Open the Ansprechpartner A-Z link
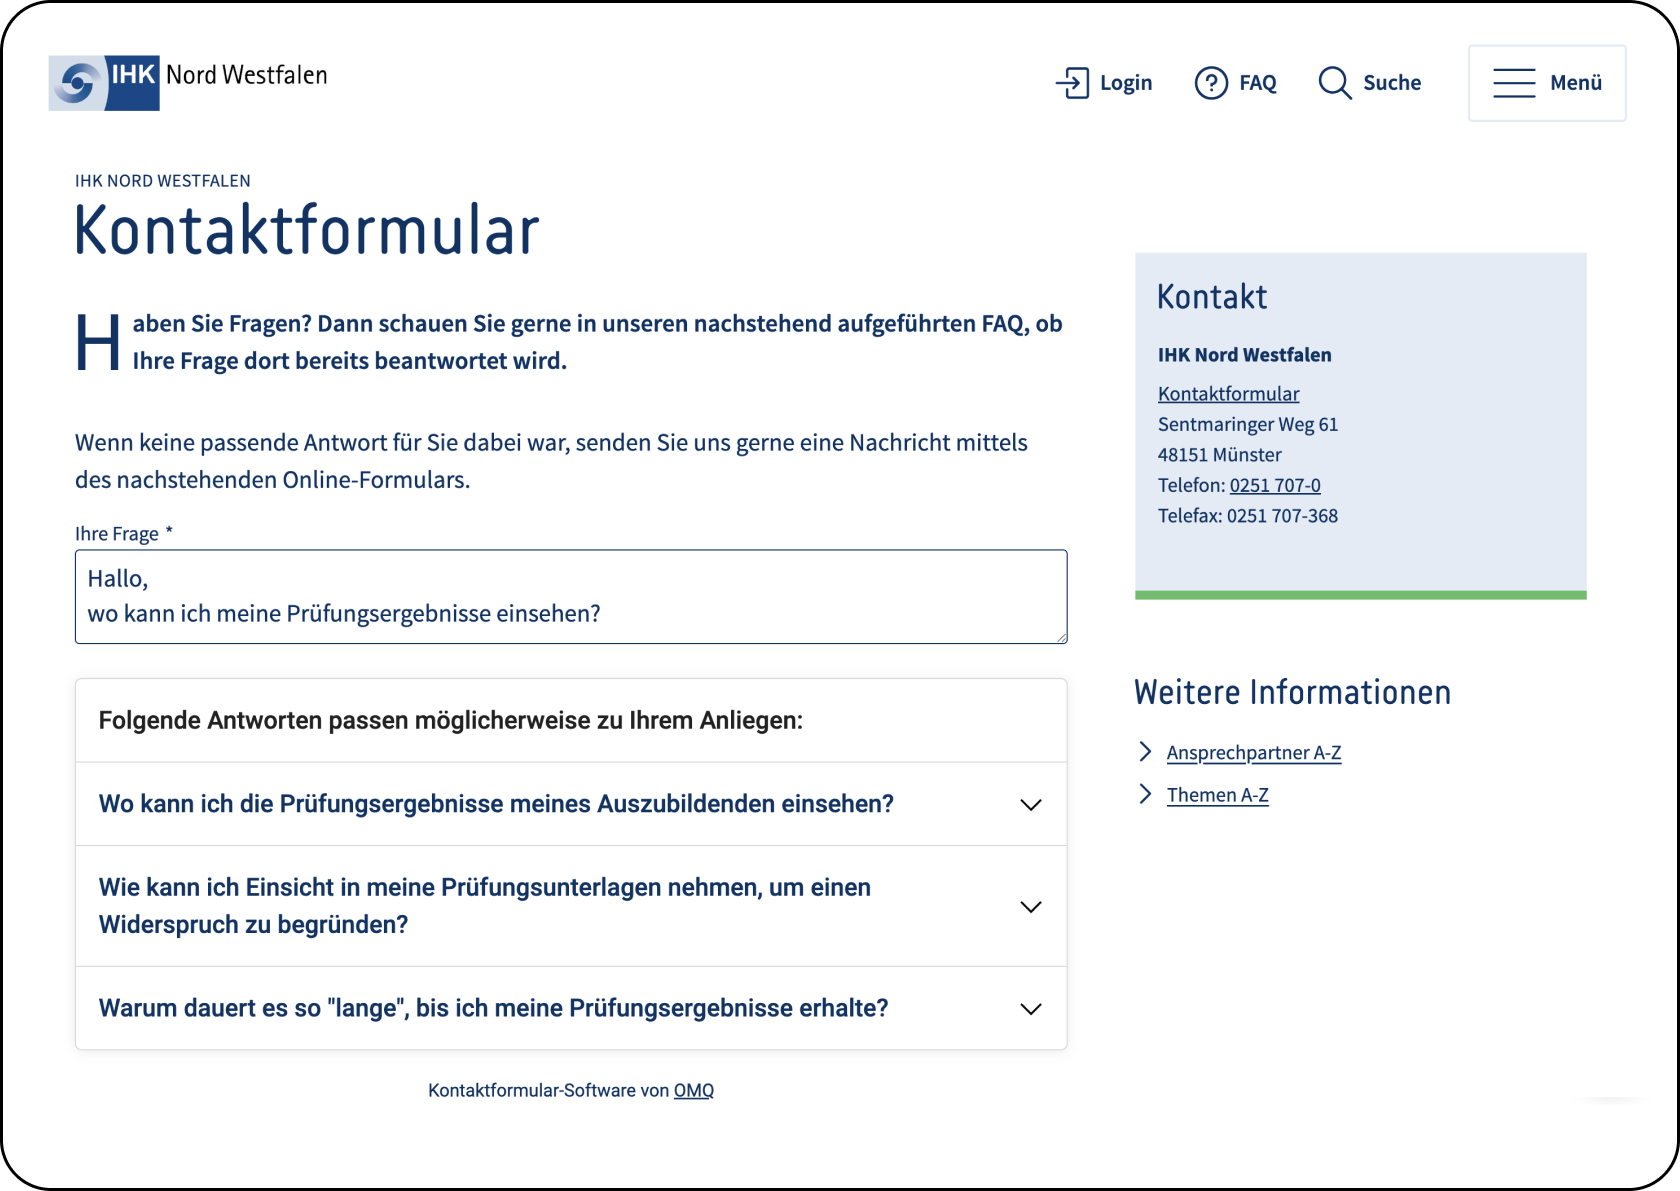1680x1191 pixels. (x=1254, y=753)
